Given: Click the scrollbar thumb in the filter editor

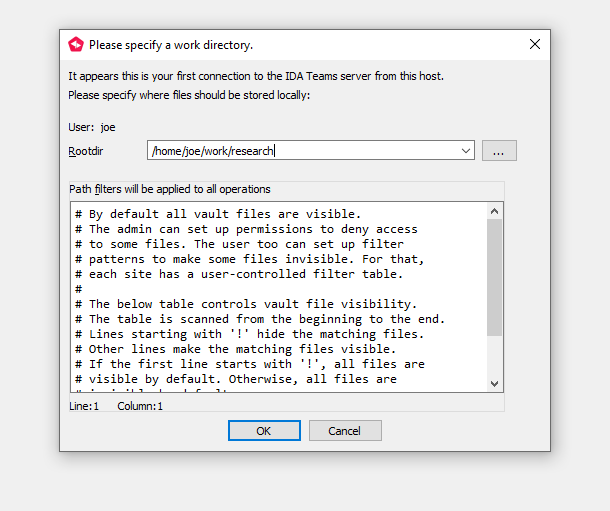Looking at the screenshot, I should pos(495,277).
